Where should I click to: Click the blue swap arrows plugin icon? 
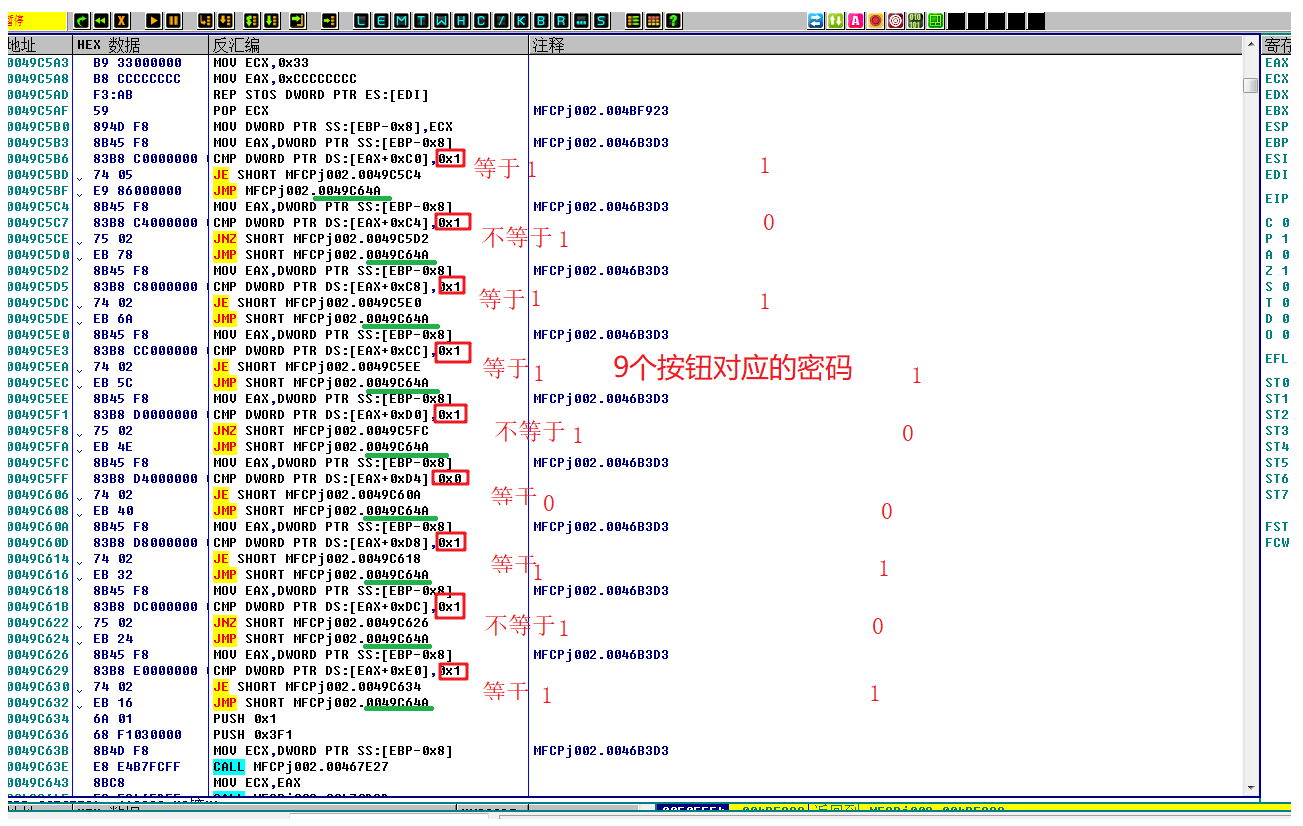point(816,20)
